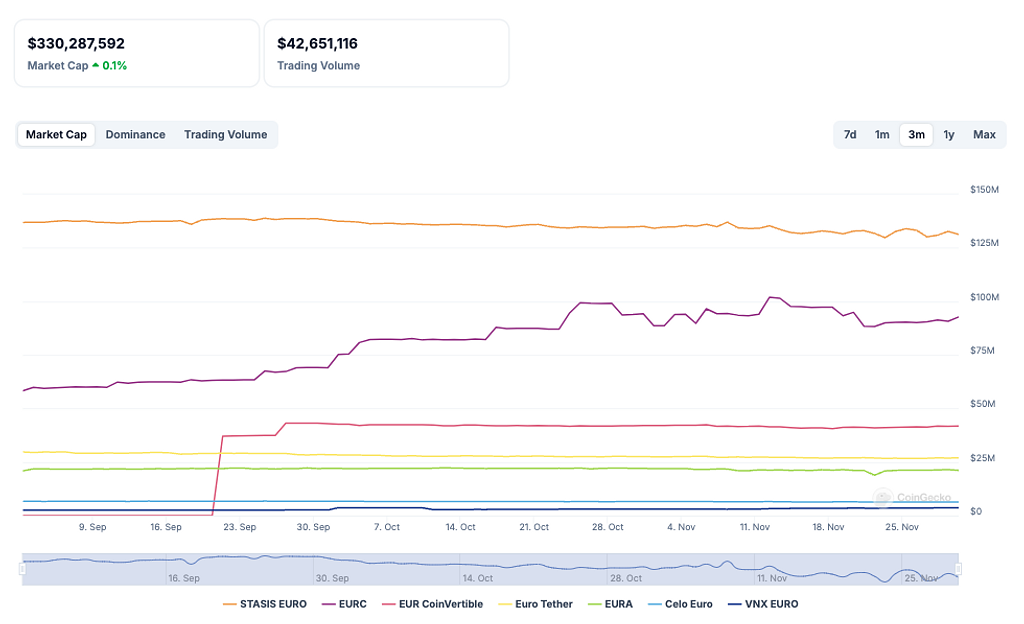
Task: Click the Trading Volume value card
Action: (x=386, y=53)
